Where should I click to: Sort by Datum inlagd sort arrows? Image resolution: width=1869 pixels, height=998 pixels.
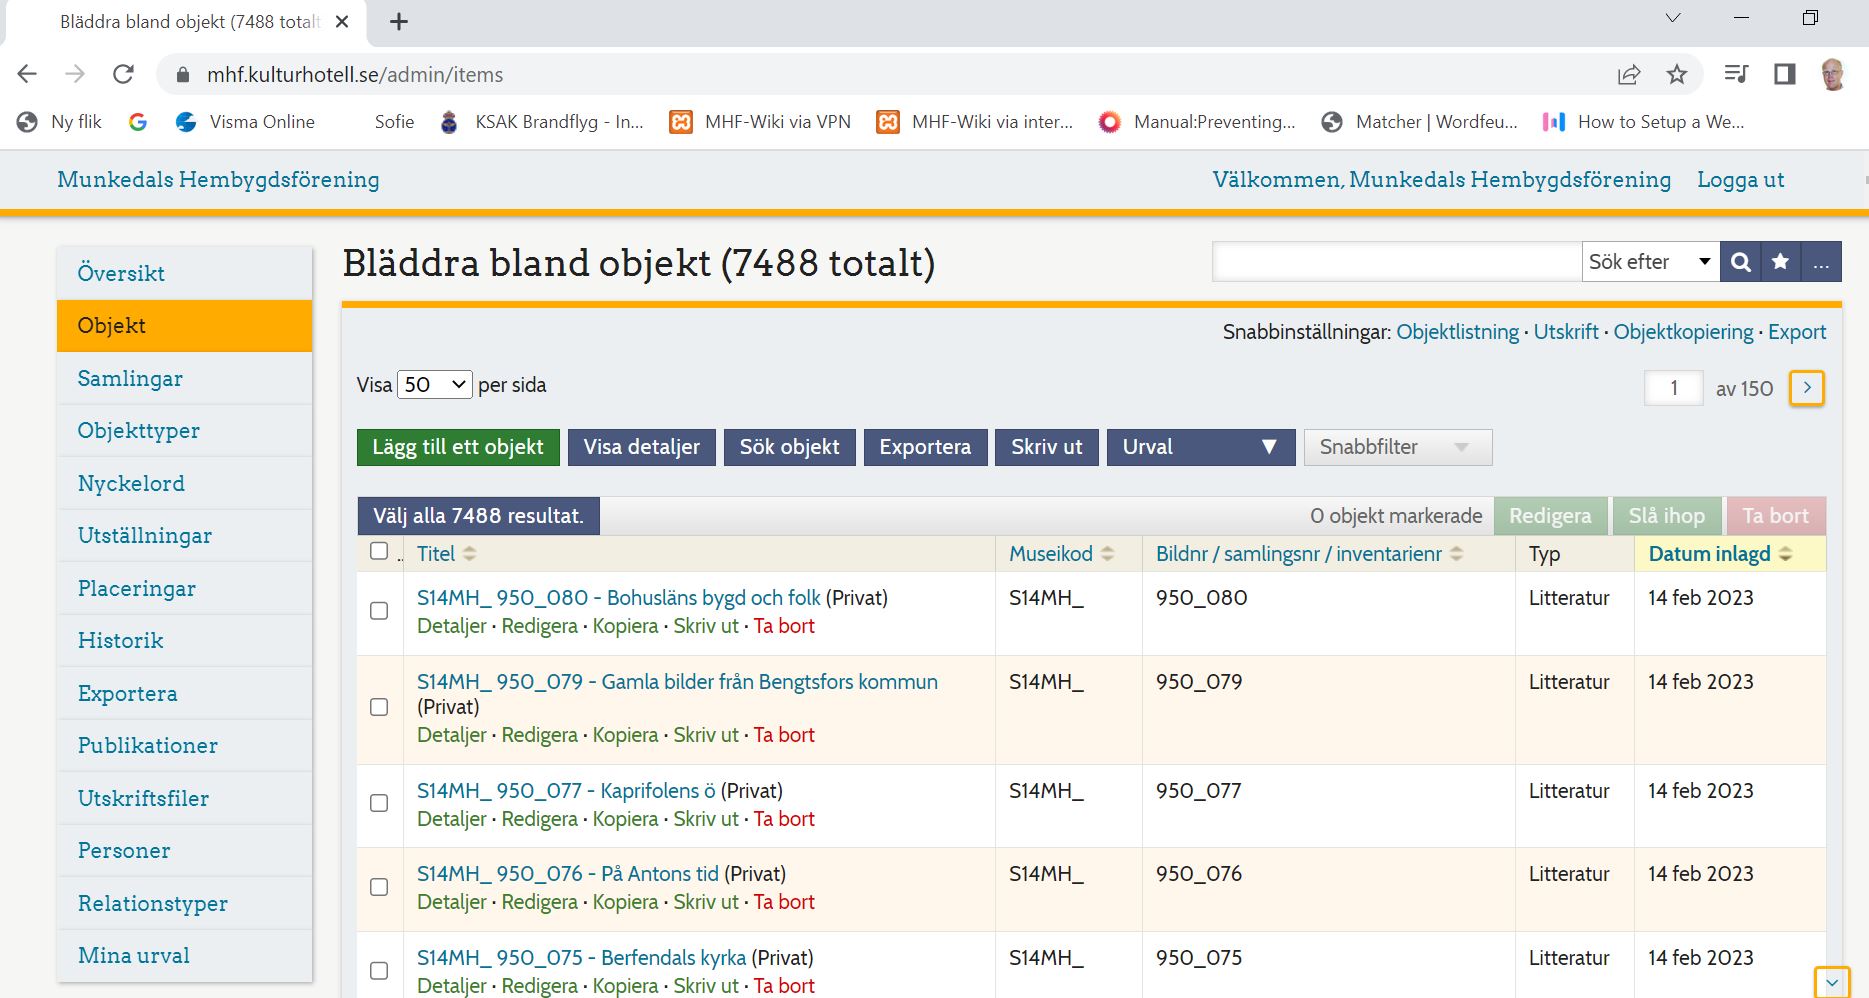click(1785, 554)
